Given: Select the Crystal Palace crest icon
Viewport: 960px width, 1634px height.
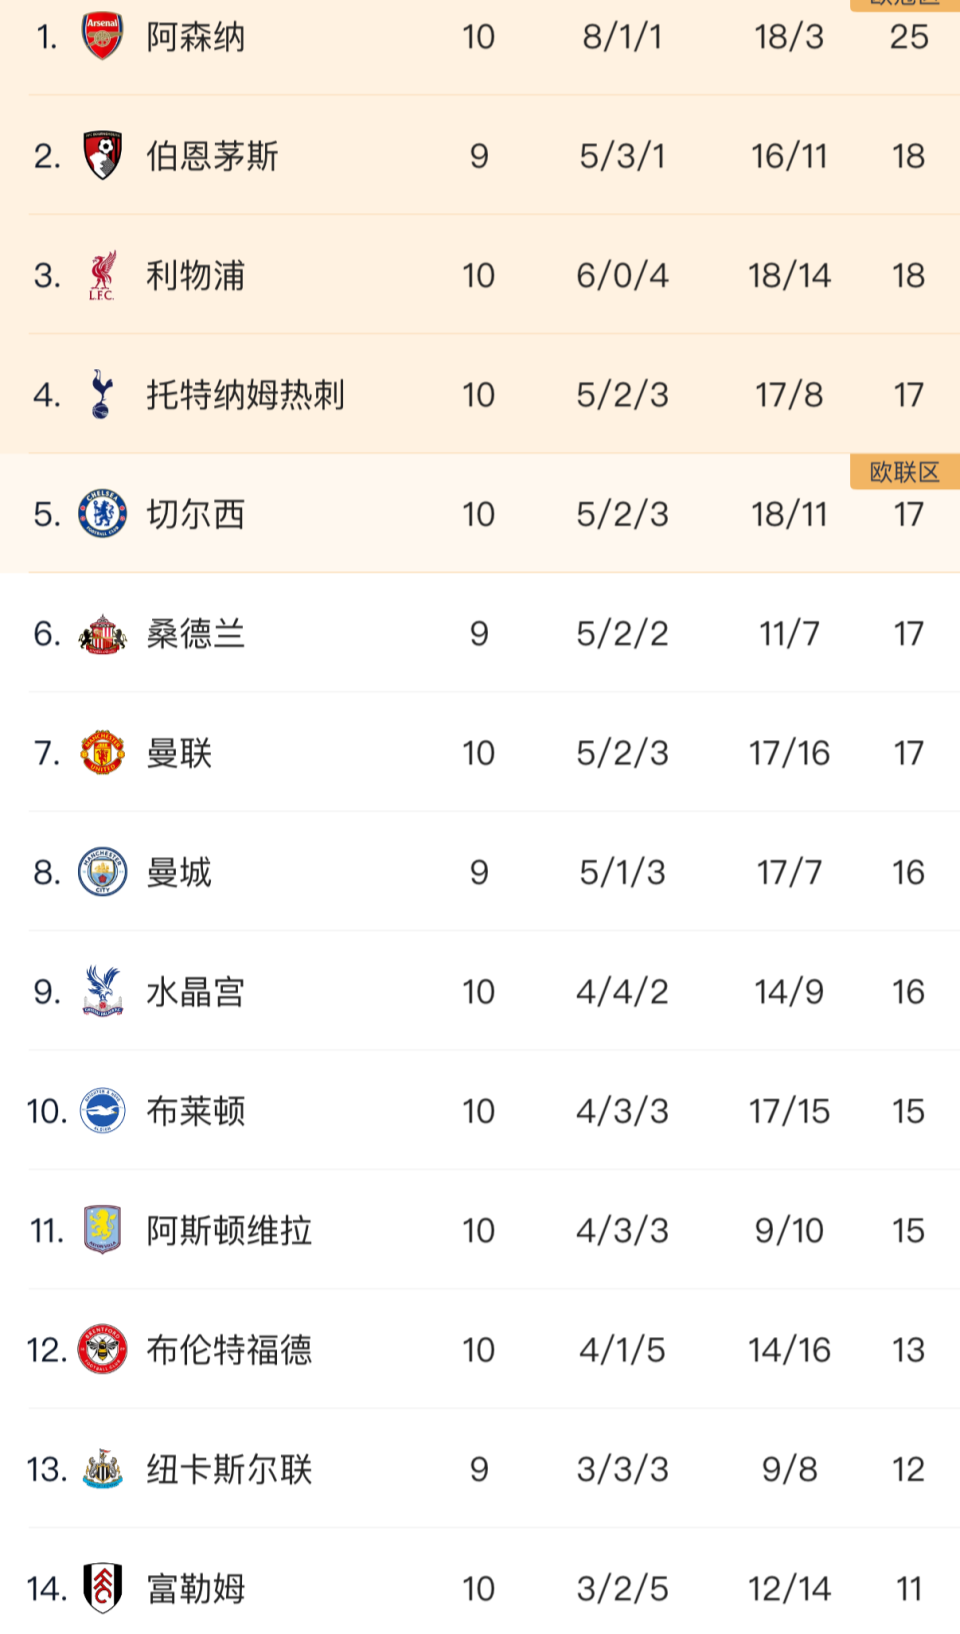Looking at the screenshot, I should click(x=102, y=991).
